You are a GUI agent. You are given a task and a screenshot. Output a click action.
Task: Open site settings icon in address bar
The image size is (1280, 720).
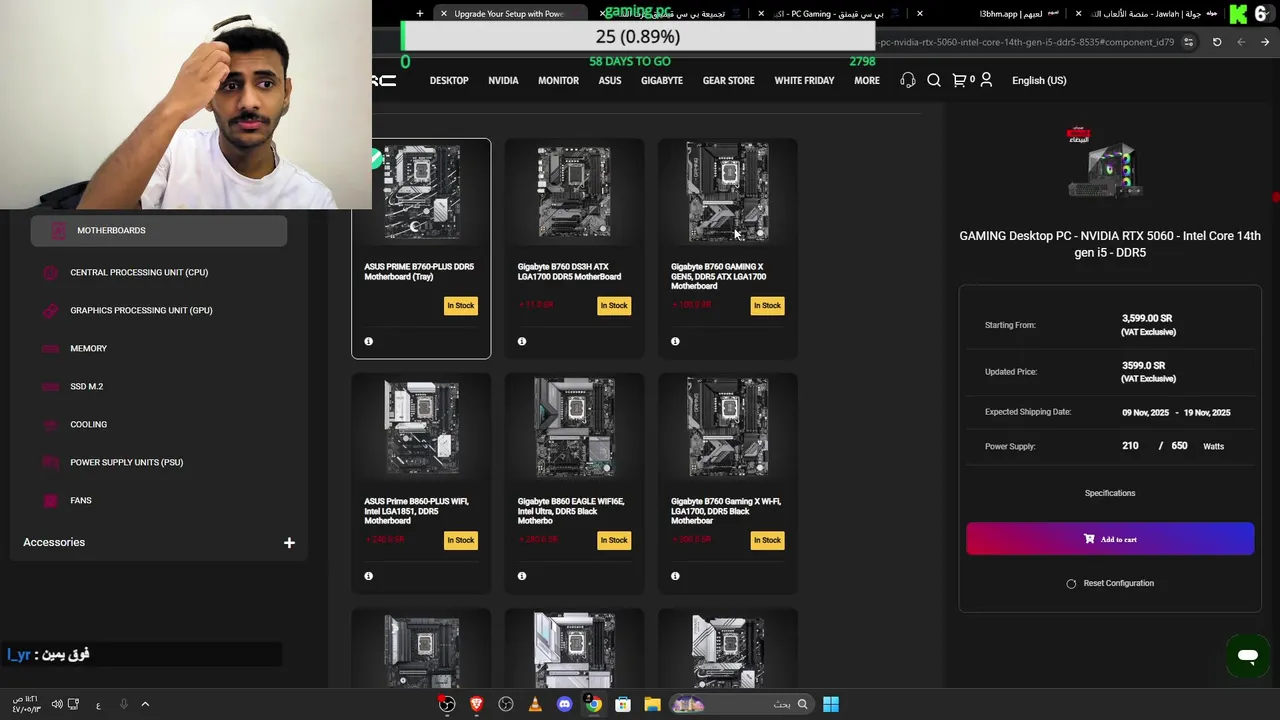(1188, 42)
